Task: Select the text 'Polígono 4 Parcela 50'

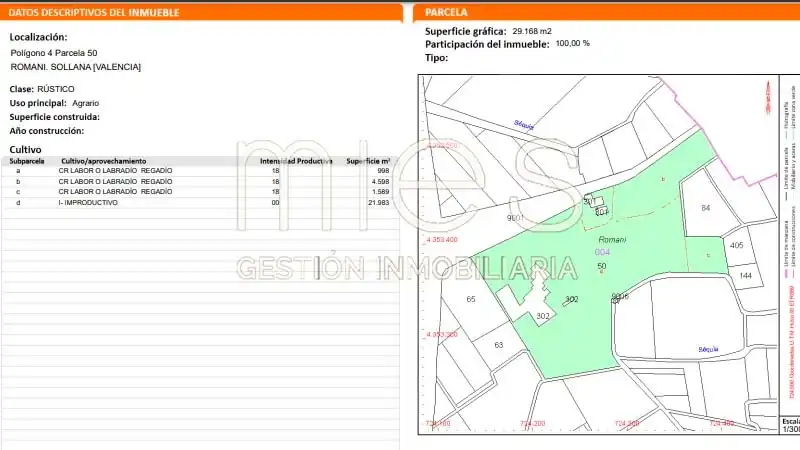Action: coord(54,53)
